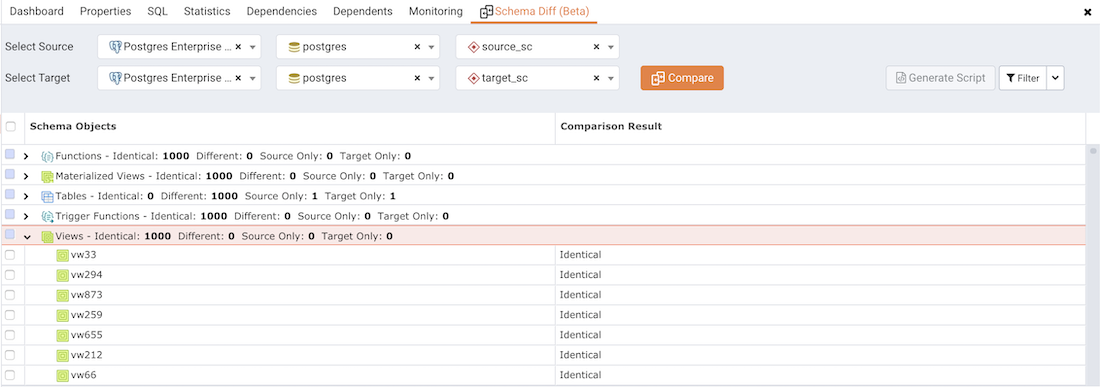
Task: Open the target schema dropdown arrow
Action: click(611, 79)
